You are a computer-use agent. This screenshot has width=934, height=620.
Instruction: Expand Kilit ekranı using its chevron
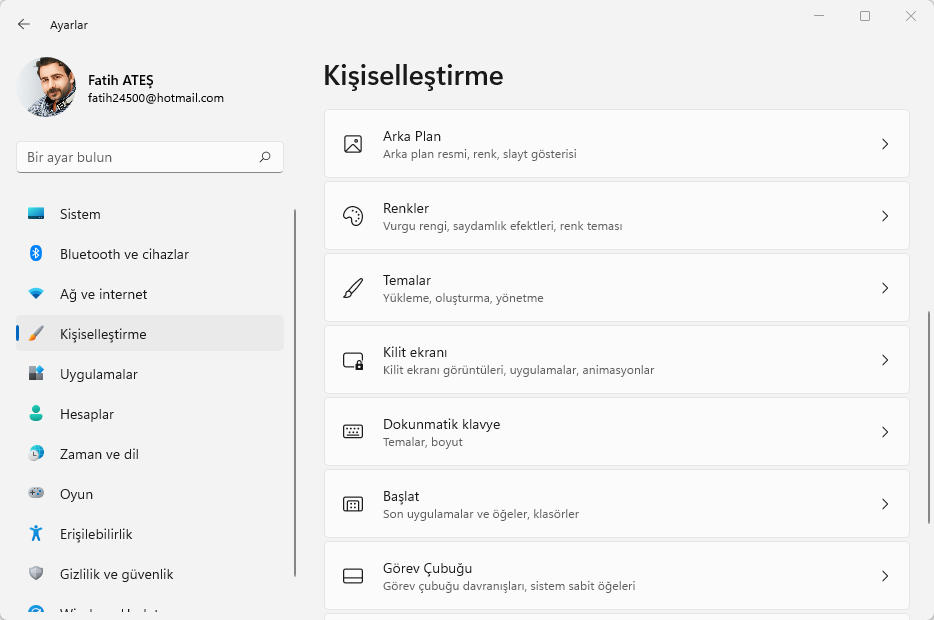click(x=884, y=359)
